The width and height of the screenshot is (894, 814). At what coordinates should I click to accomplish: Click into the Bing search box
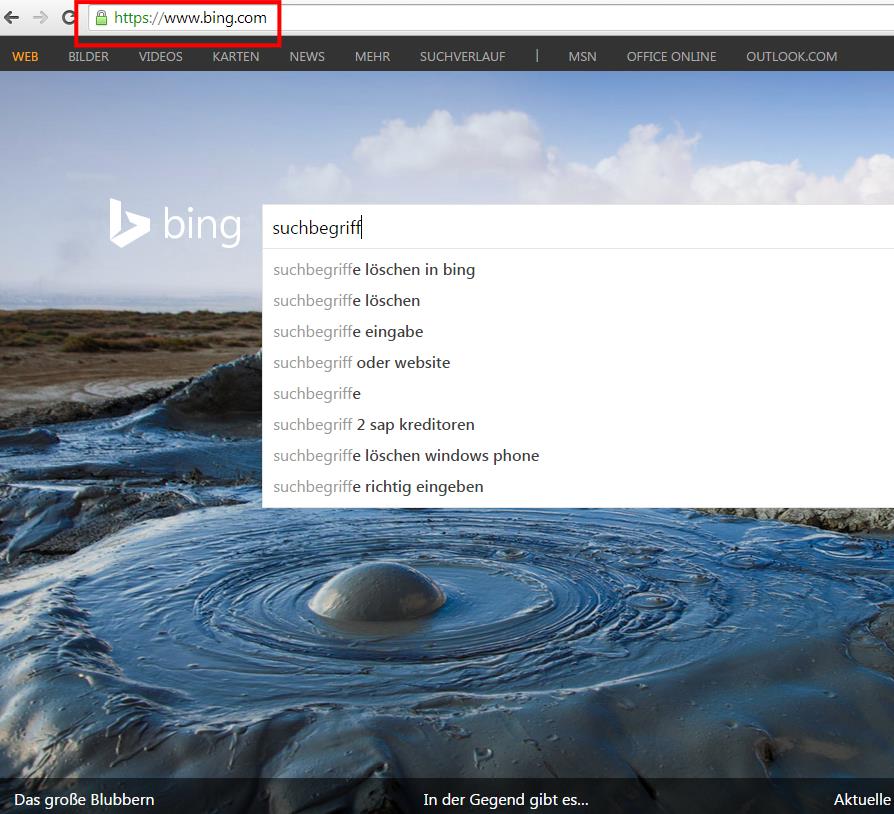pos(578,227)
